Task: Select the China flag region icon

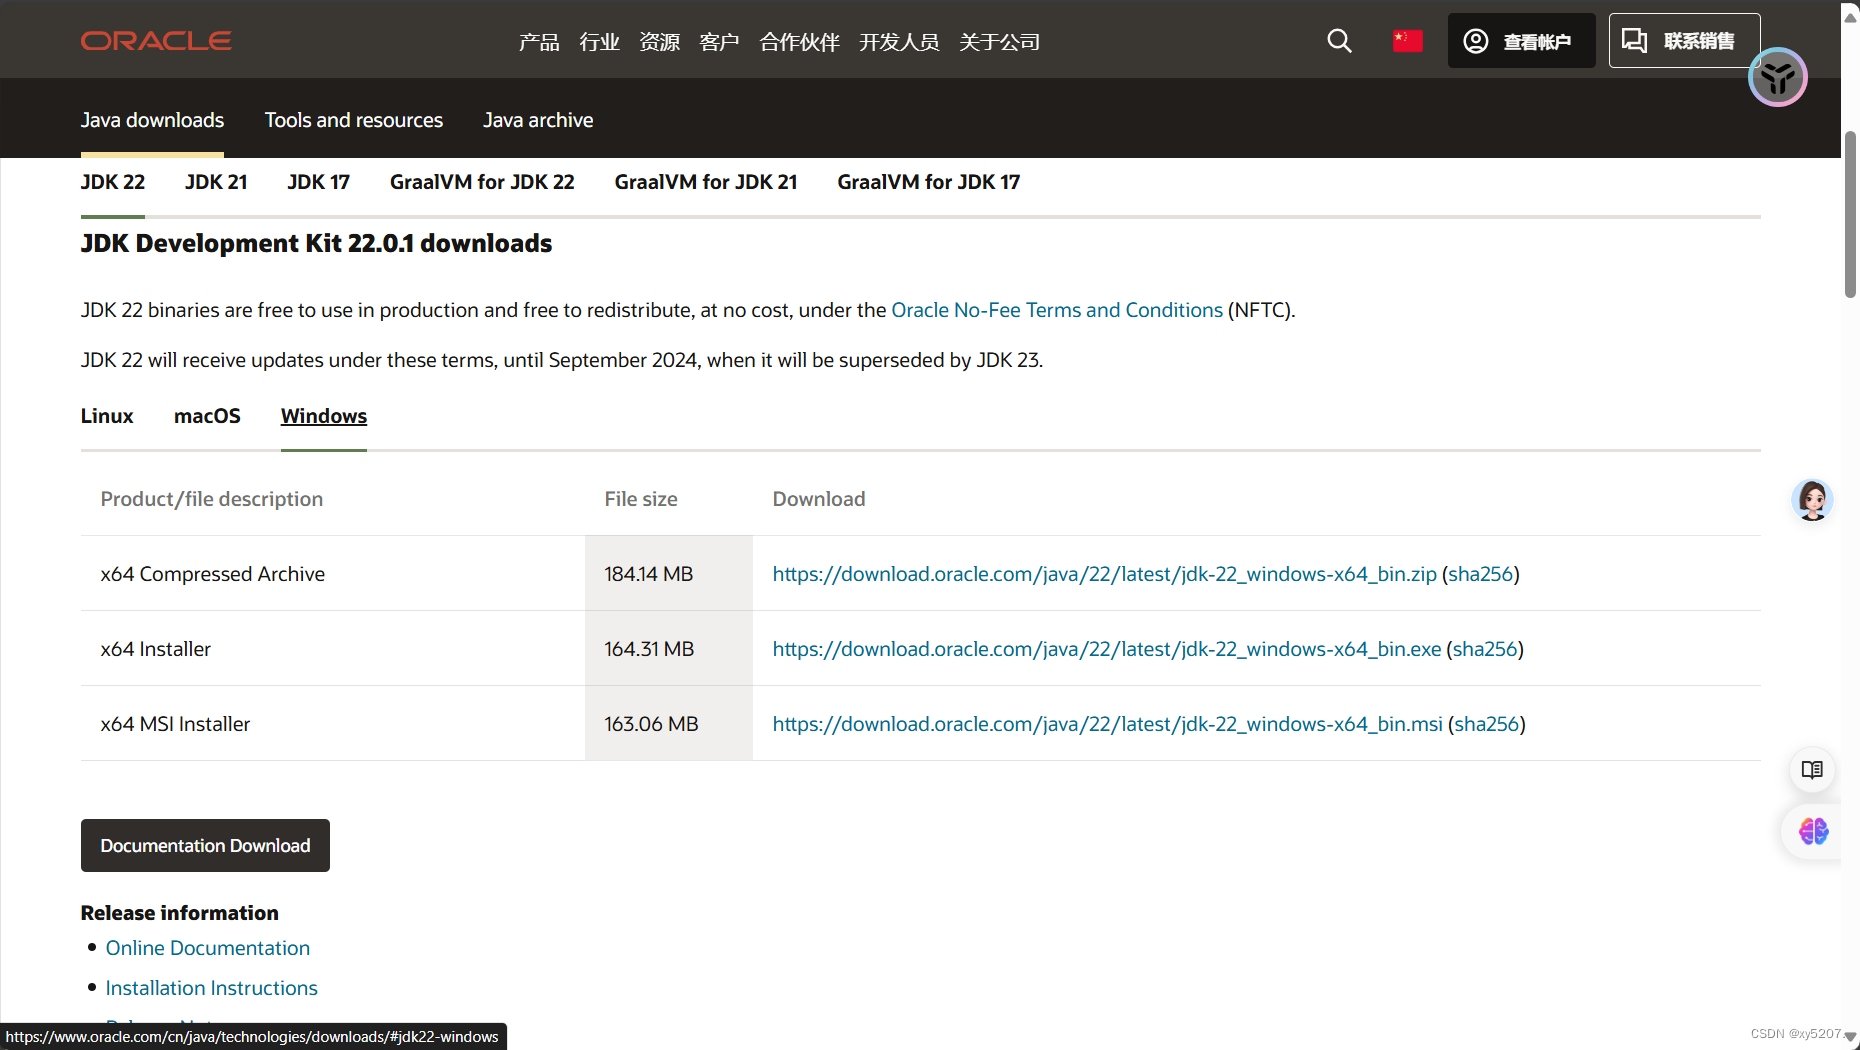Action: [1407, 41]
